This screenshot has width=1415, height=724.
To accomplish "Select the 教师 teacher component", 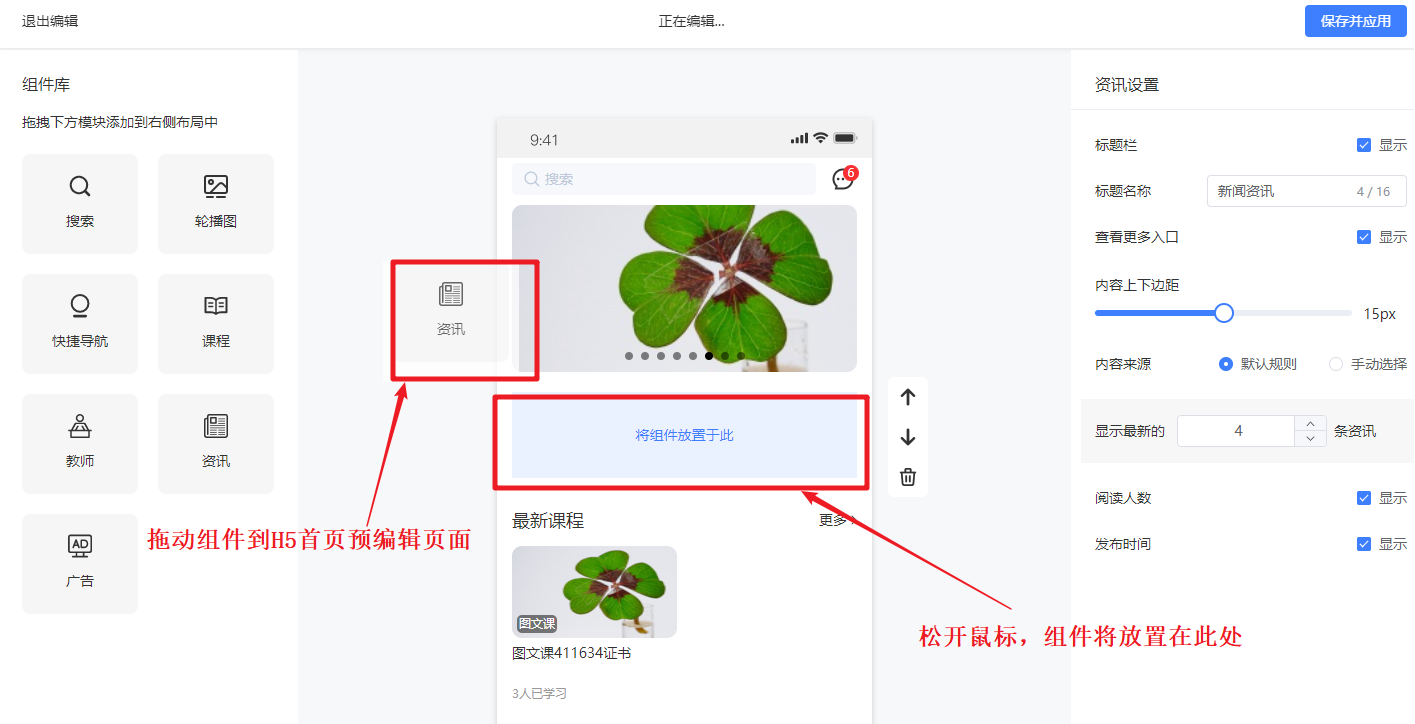I will click(80, 443).
